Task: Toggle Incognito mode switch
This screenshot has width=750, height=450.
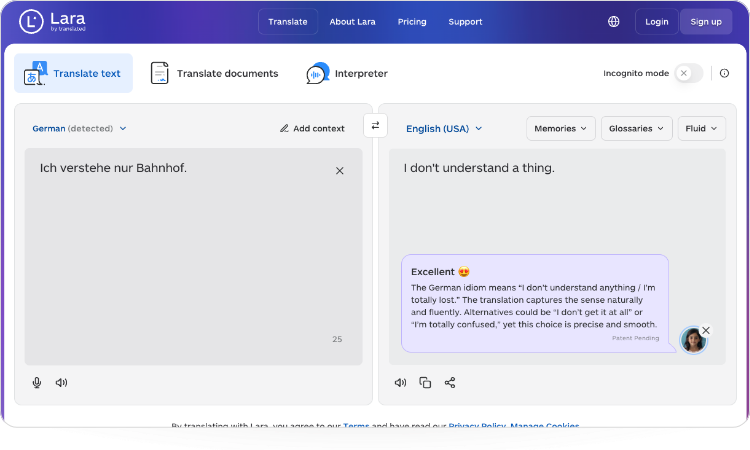Action: [x=689, y=73]
